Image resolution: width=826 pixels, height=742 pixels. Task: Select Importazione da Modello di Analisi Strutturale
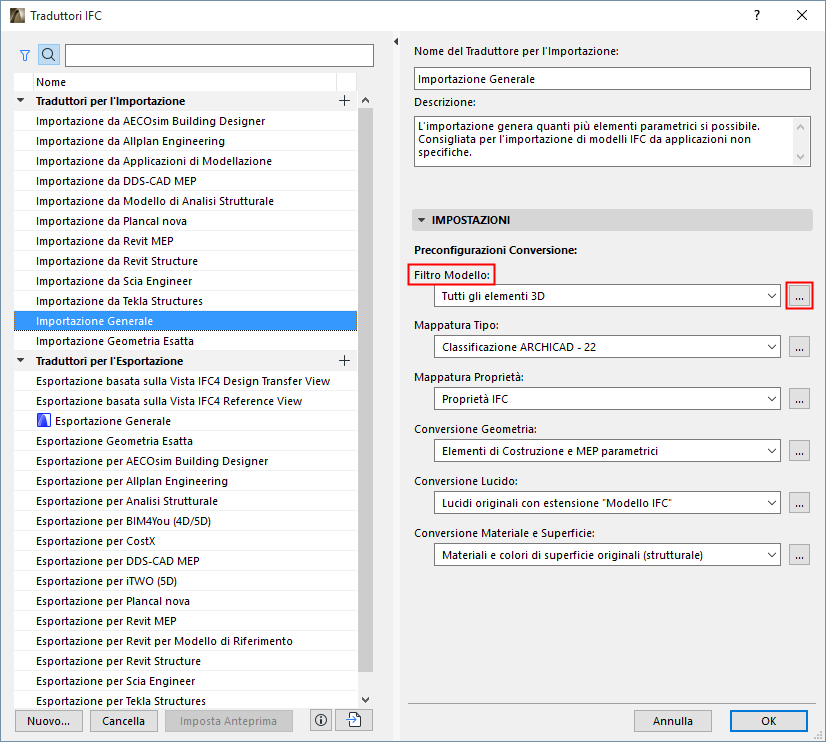(x=185, y=201)
